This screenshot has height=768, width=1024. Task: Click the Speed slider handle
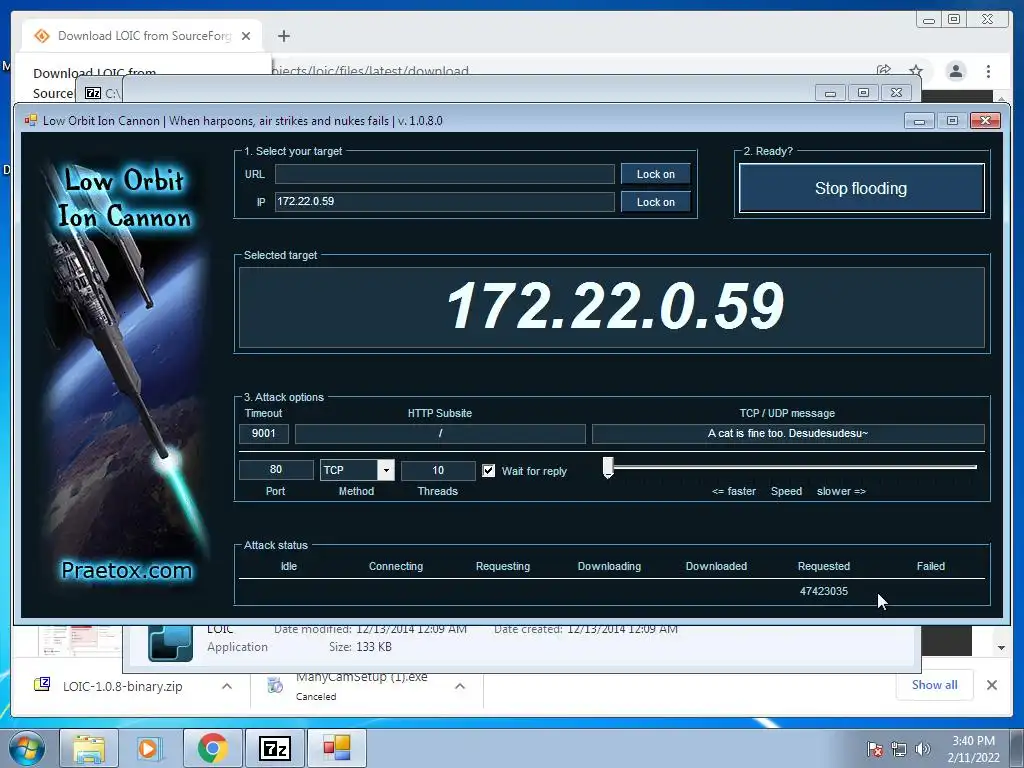coord(608,468)
